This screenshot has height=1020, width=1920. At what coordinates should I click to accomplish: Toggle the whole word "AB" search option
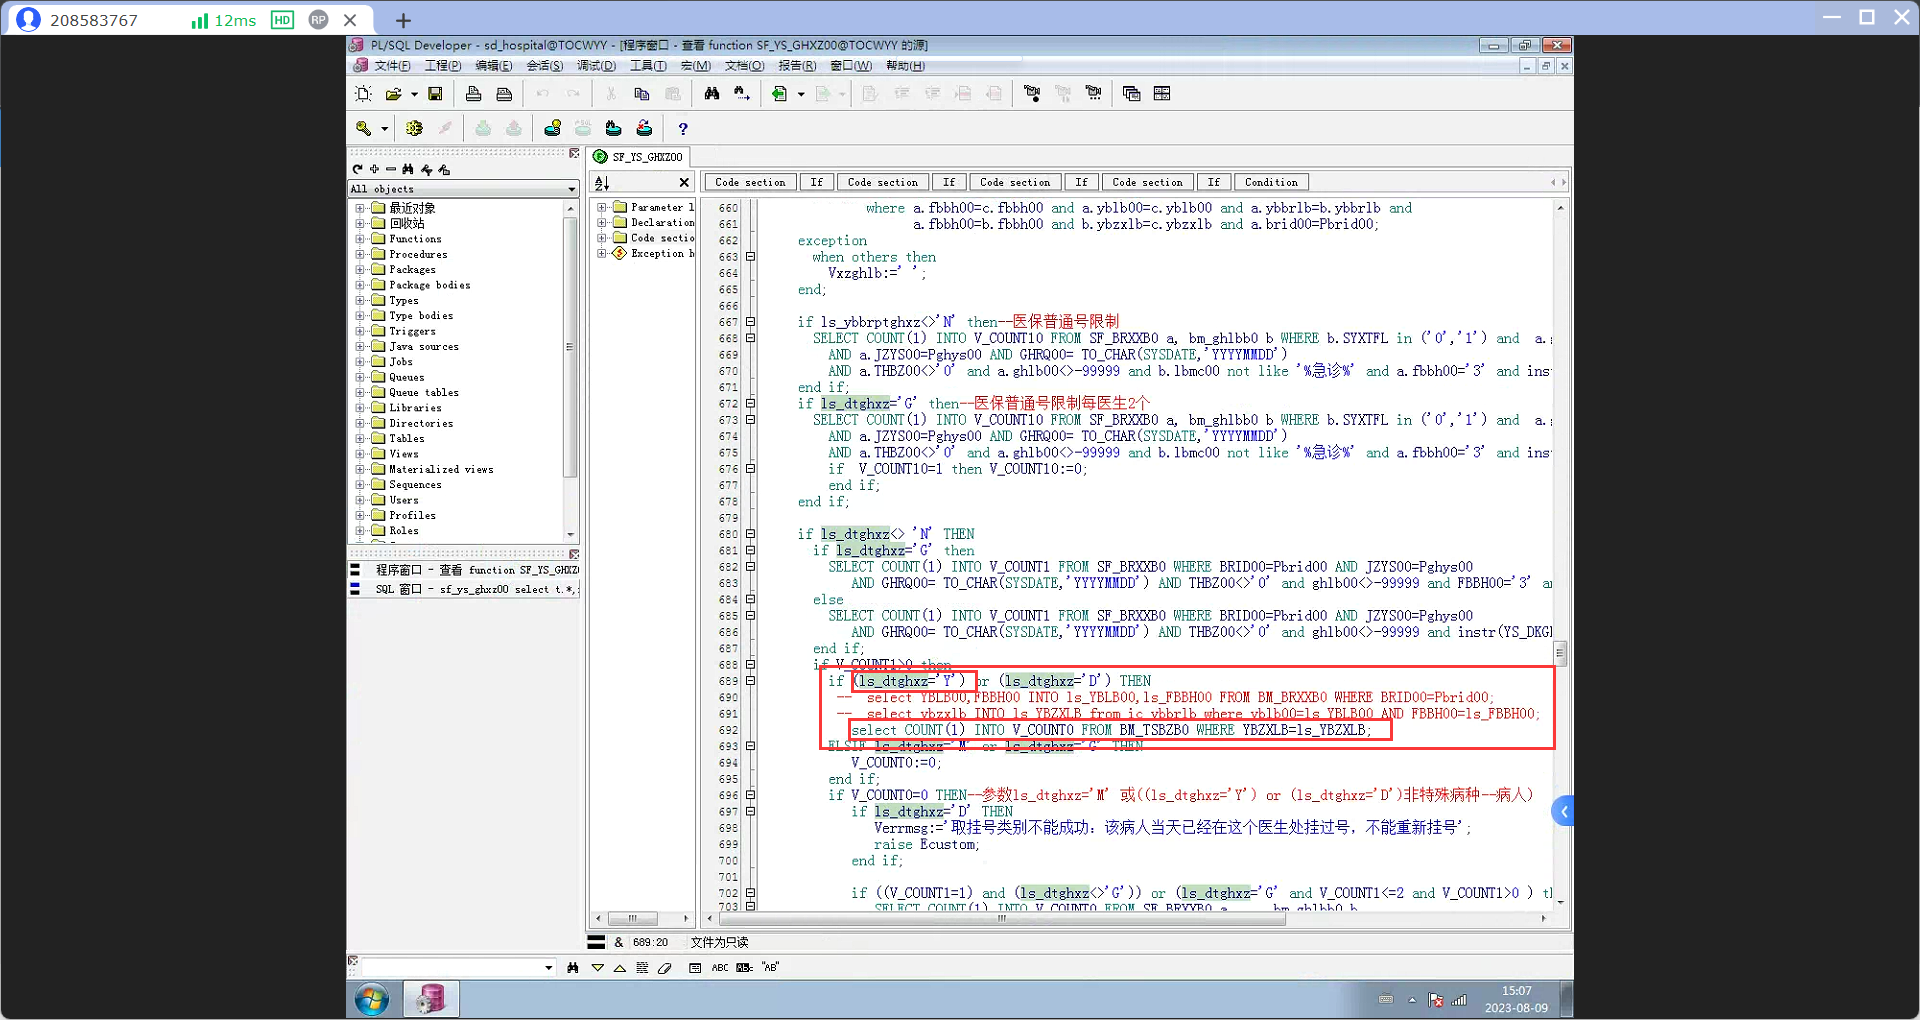click(770, 968)
